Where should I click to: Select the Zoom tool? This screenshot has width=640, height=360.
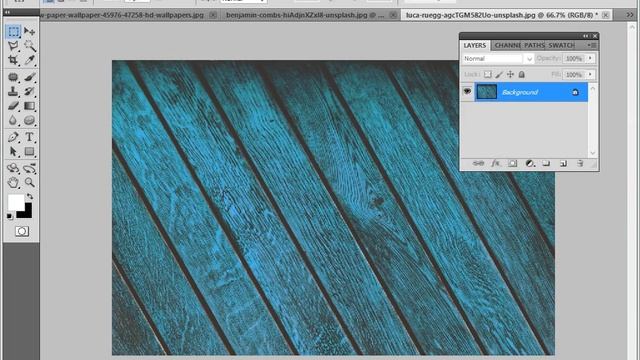pyautogui.click(x=29, y=182)
